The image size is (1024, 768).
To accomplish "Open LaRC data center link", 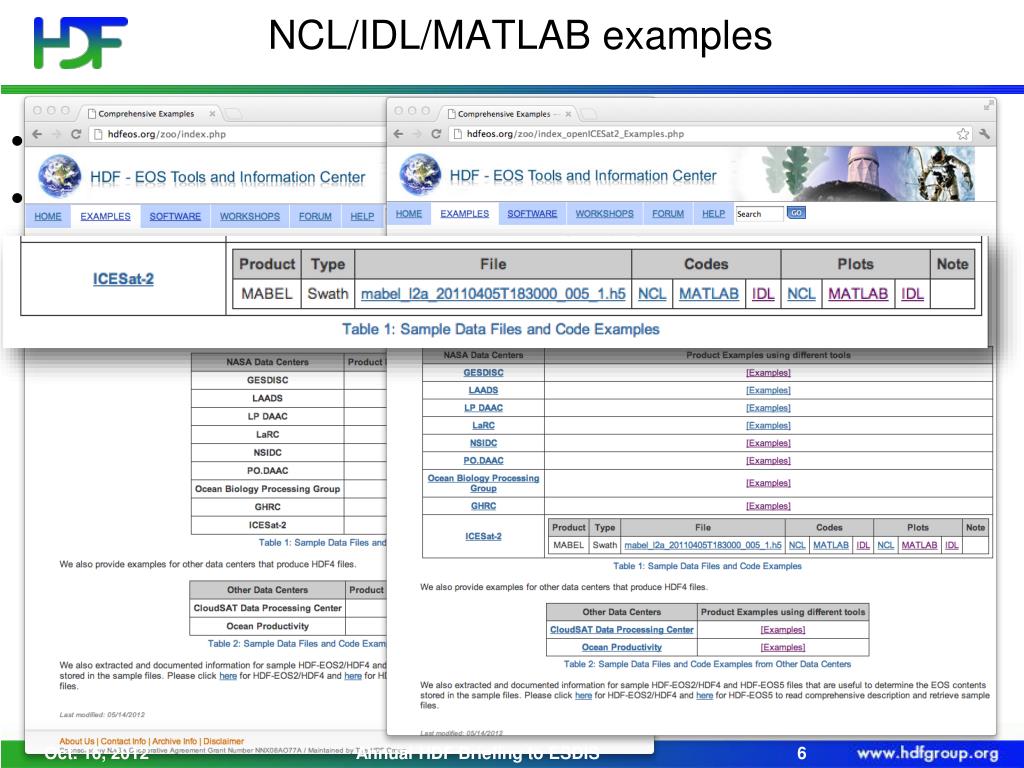I will pyautogui.click(x=483, y=425).
